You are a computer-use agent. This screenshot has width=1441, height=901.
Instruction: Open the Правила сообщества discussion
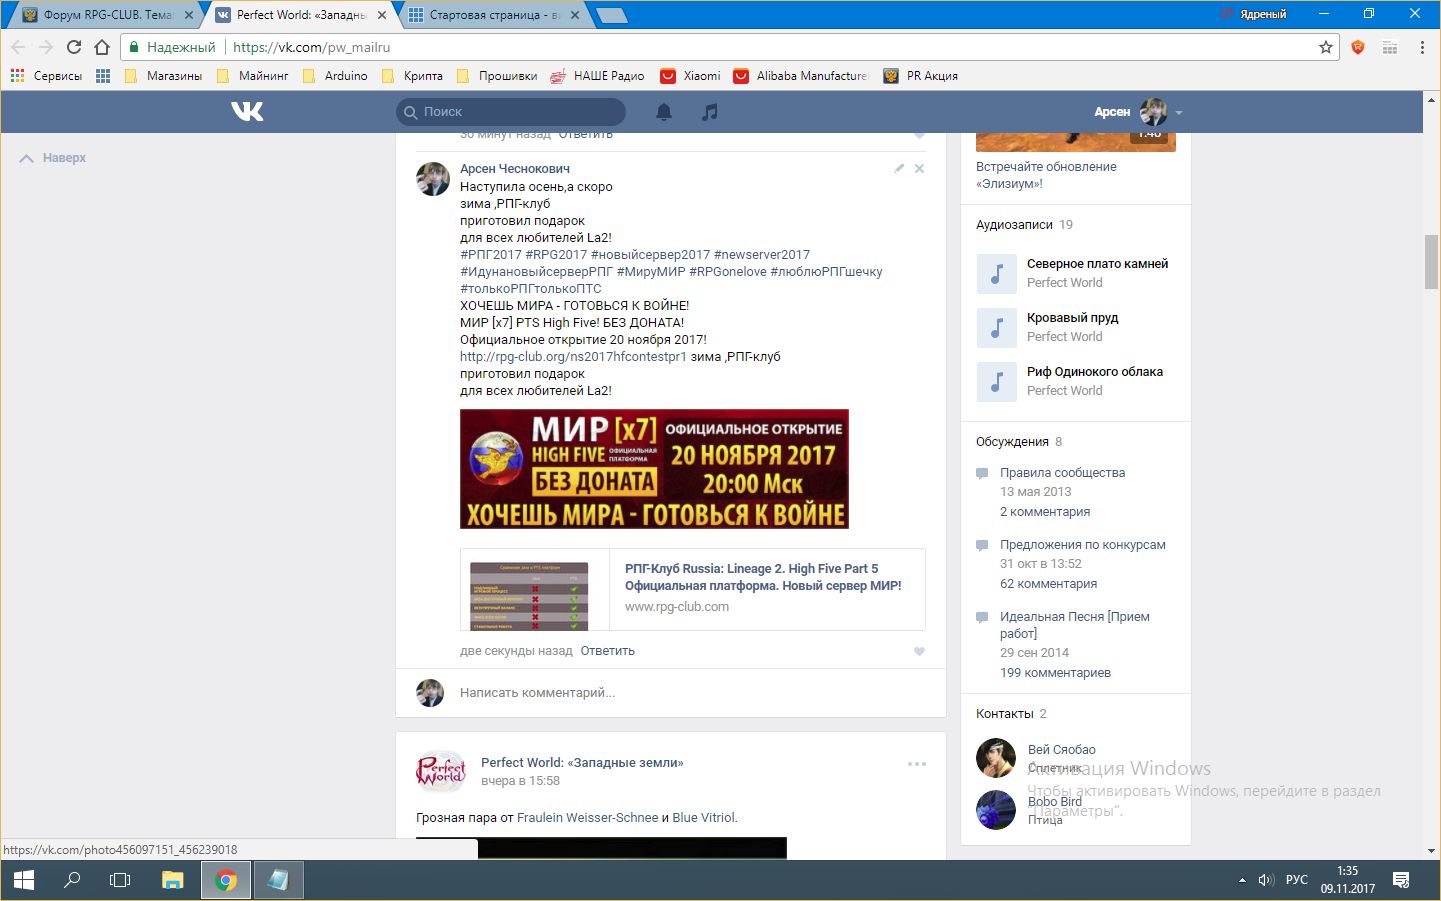click(x=1062, y=473)
